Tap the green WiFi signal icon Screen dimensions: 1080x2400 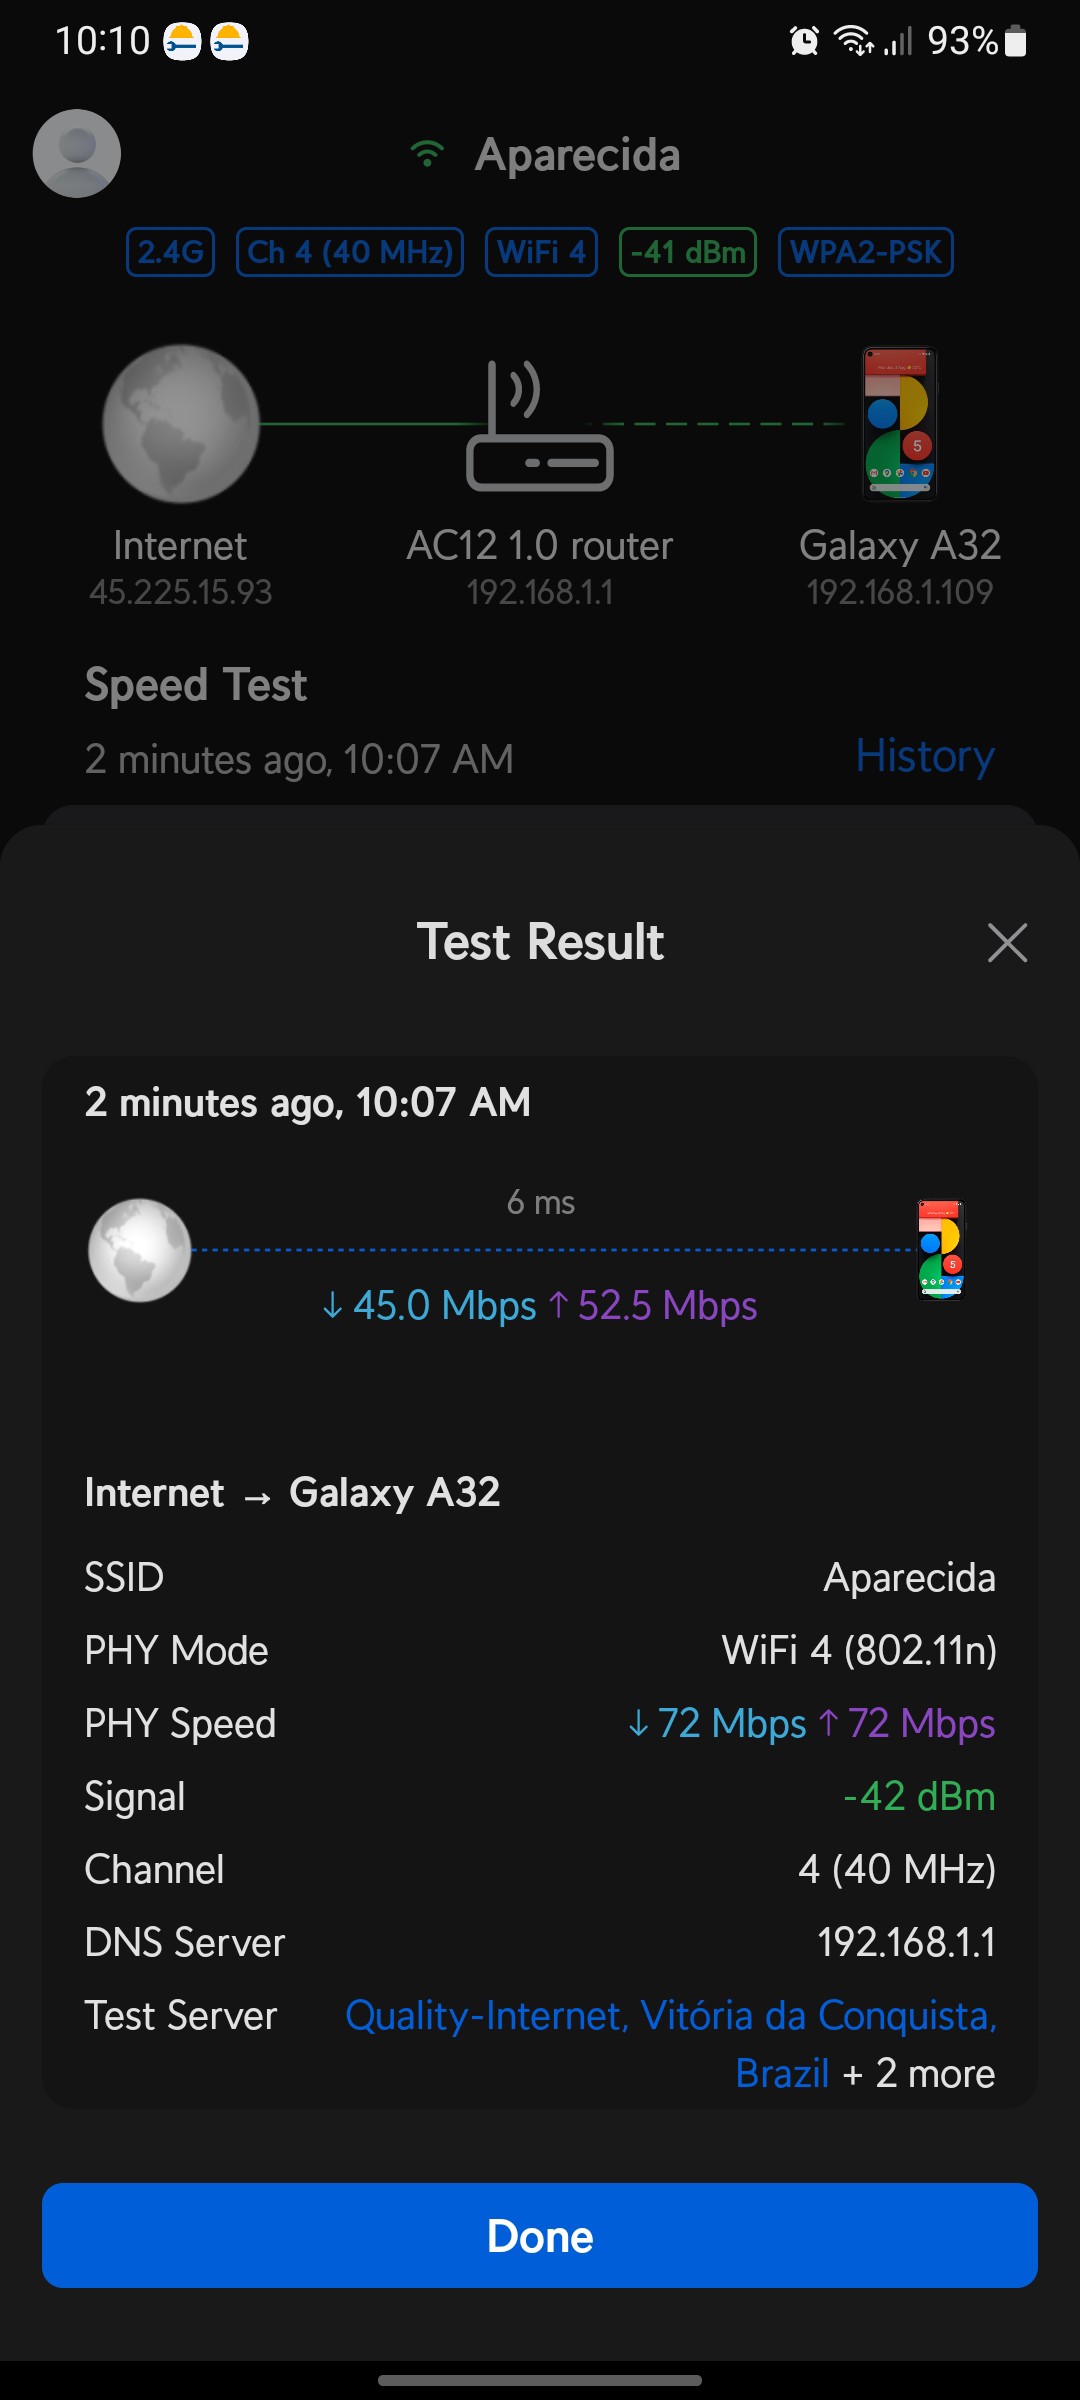click(427, 154)
